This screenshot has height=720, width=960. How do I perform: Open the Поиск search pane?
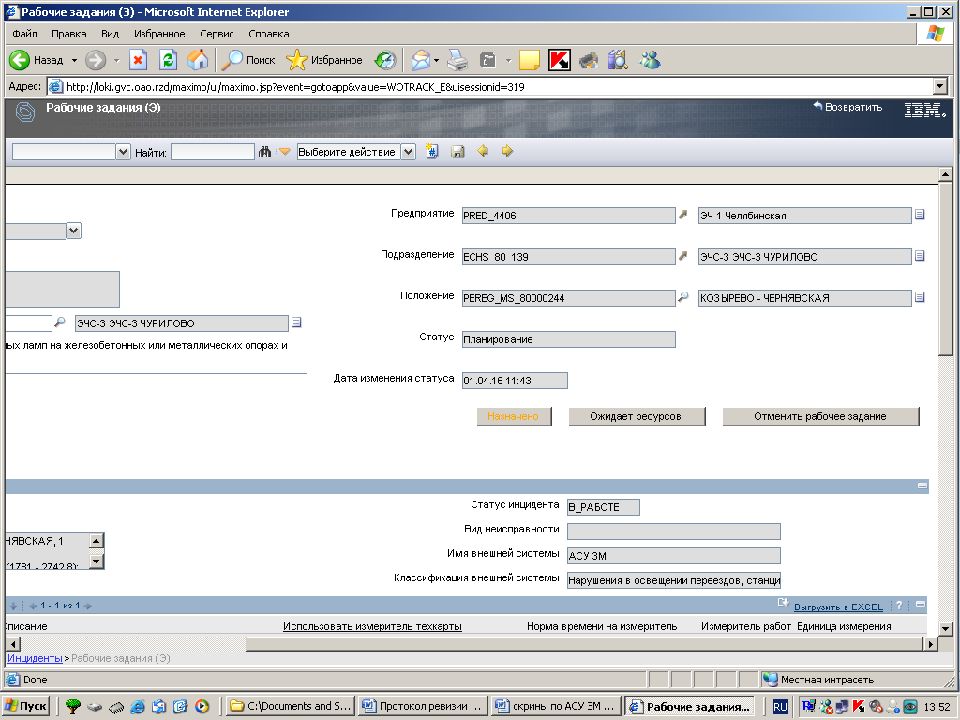[x=248, y=60]
